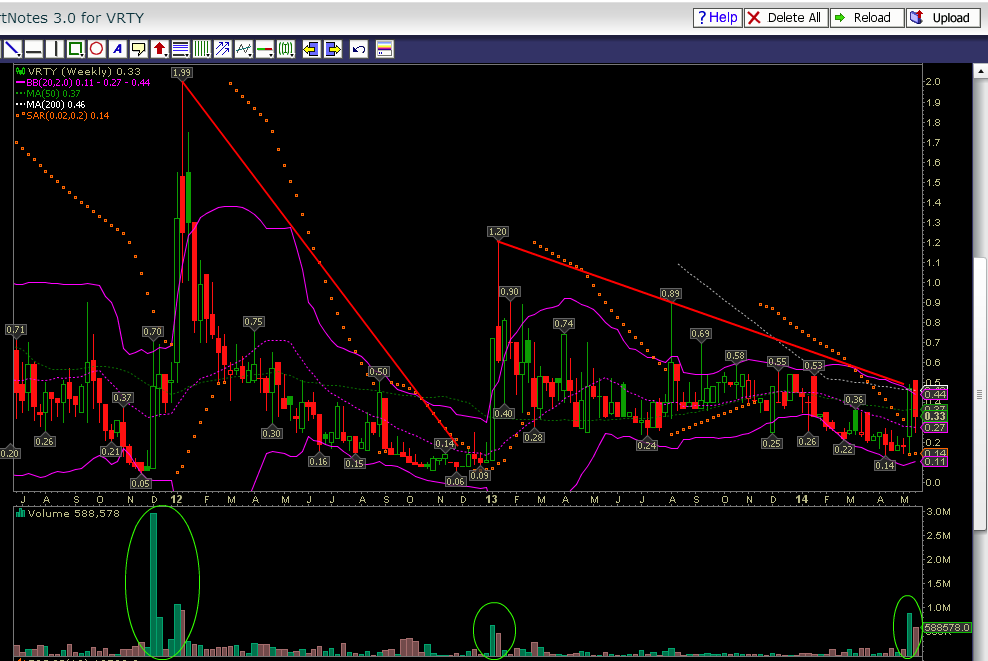Select the yellow callout balloon tool
The image size is (988, 661).
139,49
